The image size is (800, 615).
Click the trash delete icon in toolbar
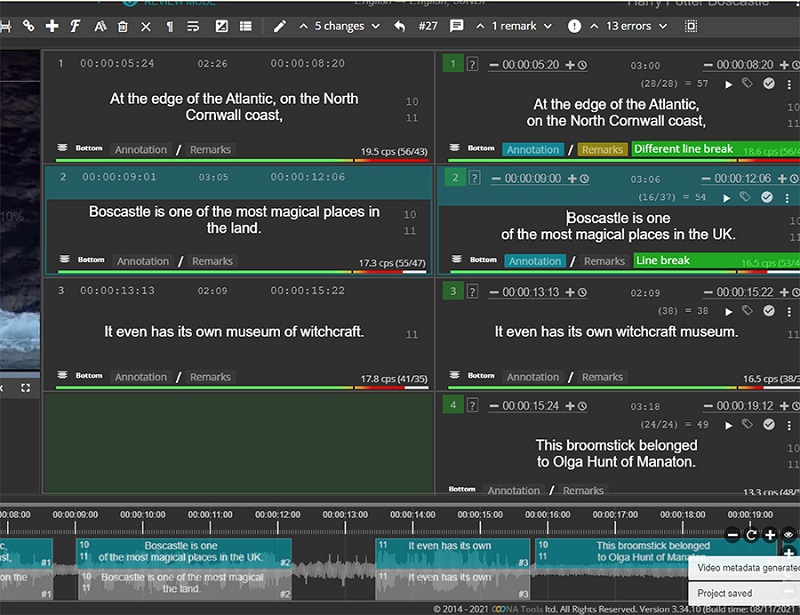click(x=122, y=26)
